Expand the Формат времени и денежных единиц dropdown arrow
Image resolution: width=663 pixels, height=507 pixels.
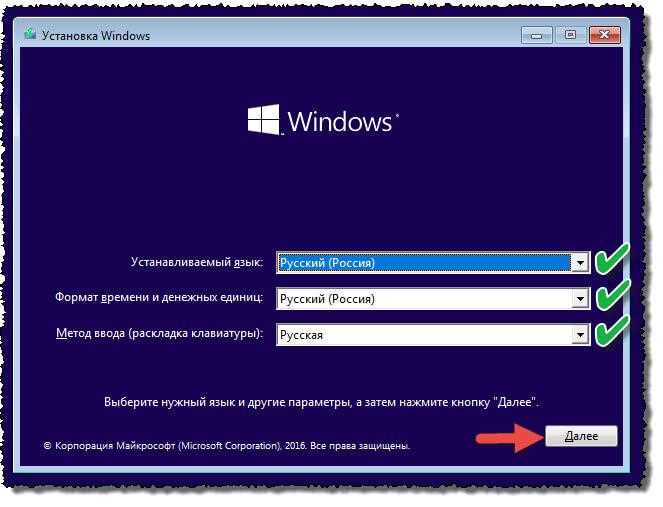pyautogui.click(x=580, y=299)
